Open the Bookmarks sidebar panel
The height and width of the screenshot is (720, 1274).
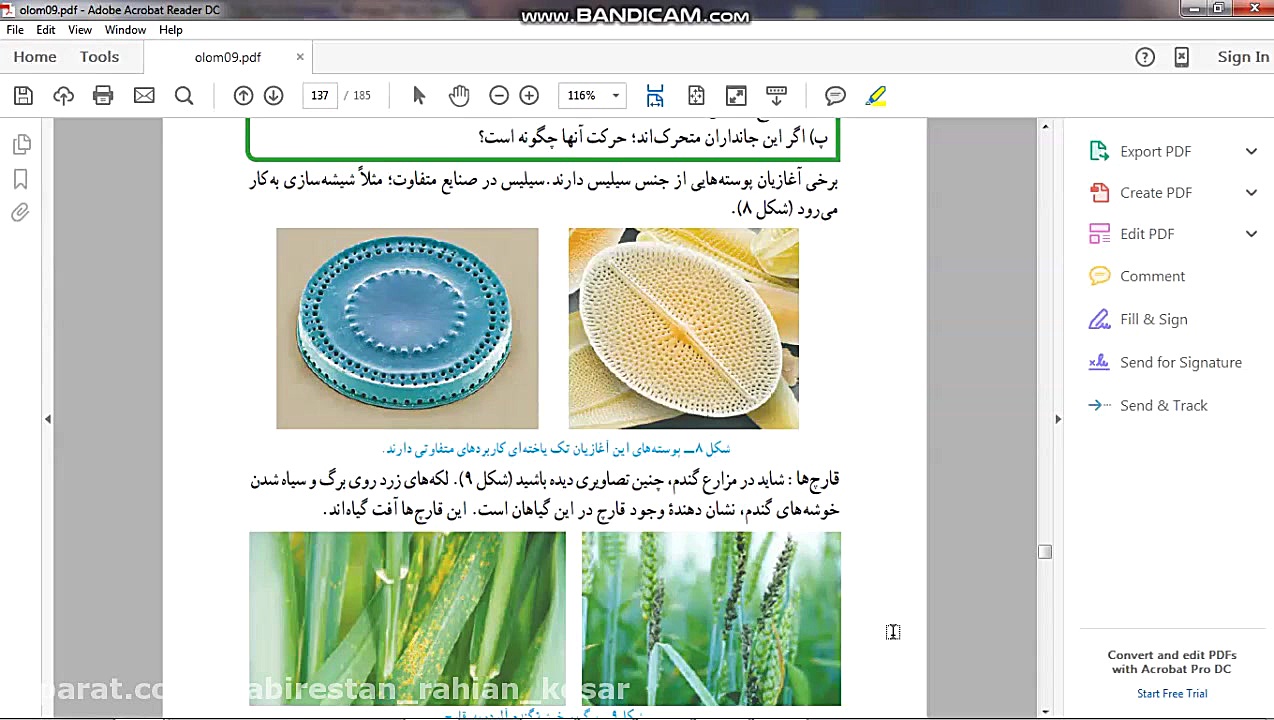[22, 178]
